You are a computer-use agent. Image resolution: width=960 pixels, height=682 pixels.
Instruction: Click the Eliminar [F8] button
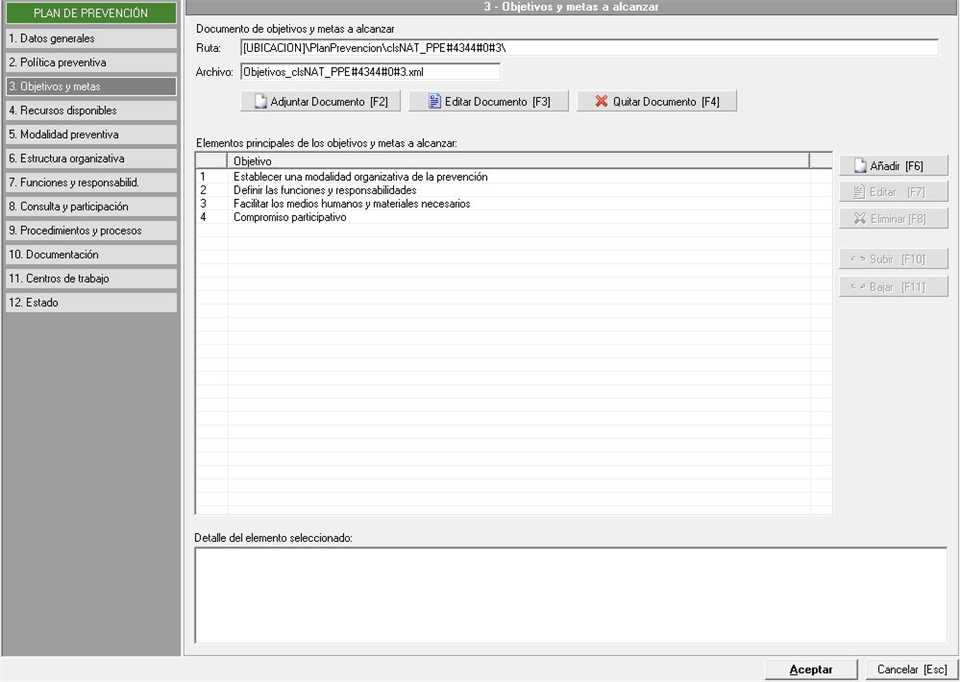(893, 219)
